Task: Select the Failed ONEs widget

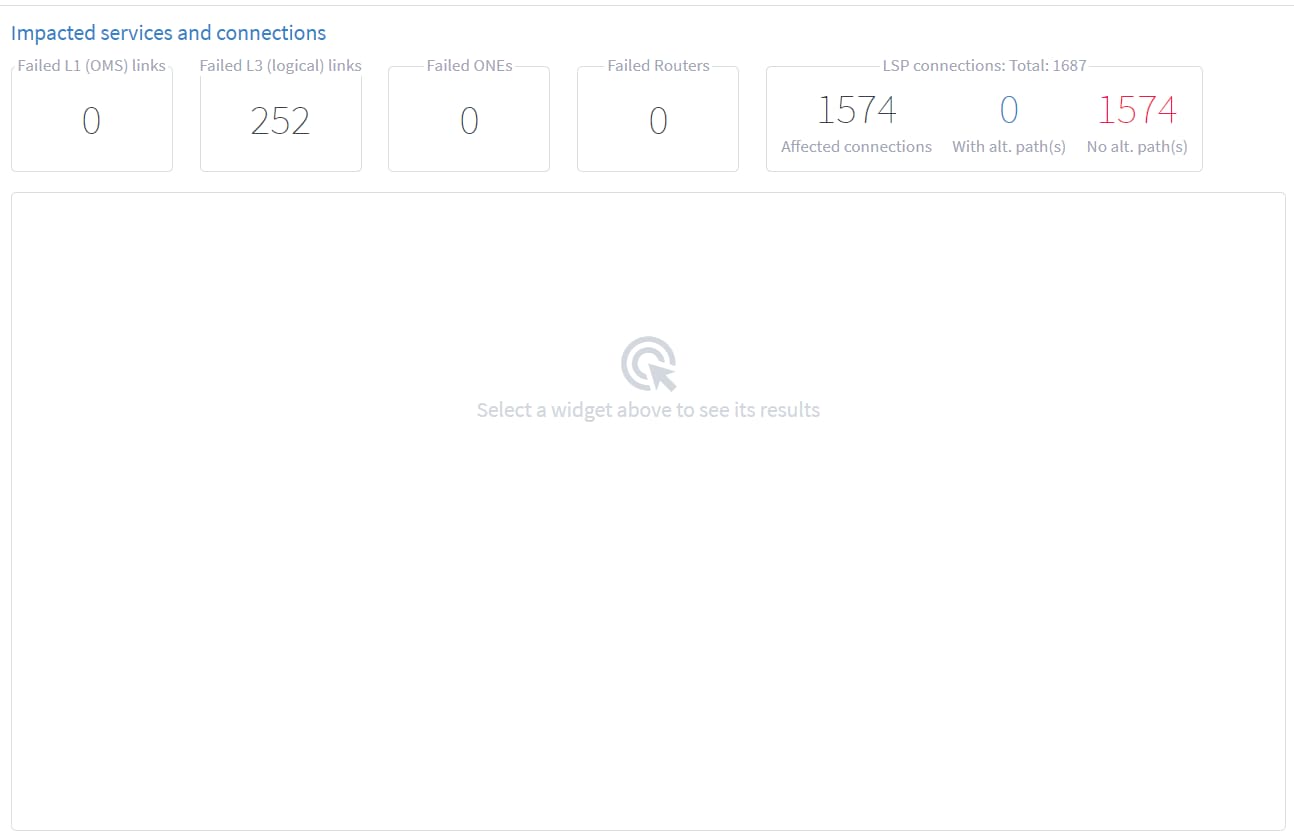Action: point(469,120)
